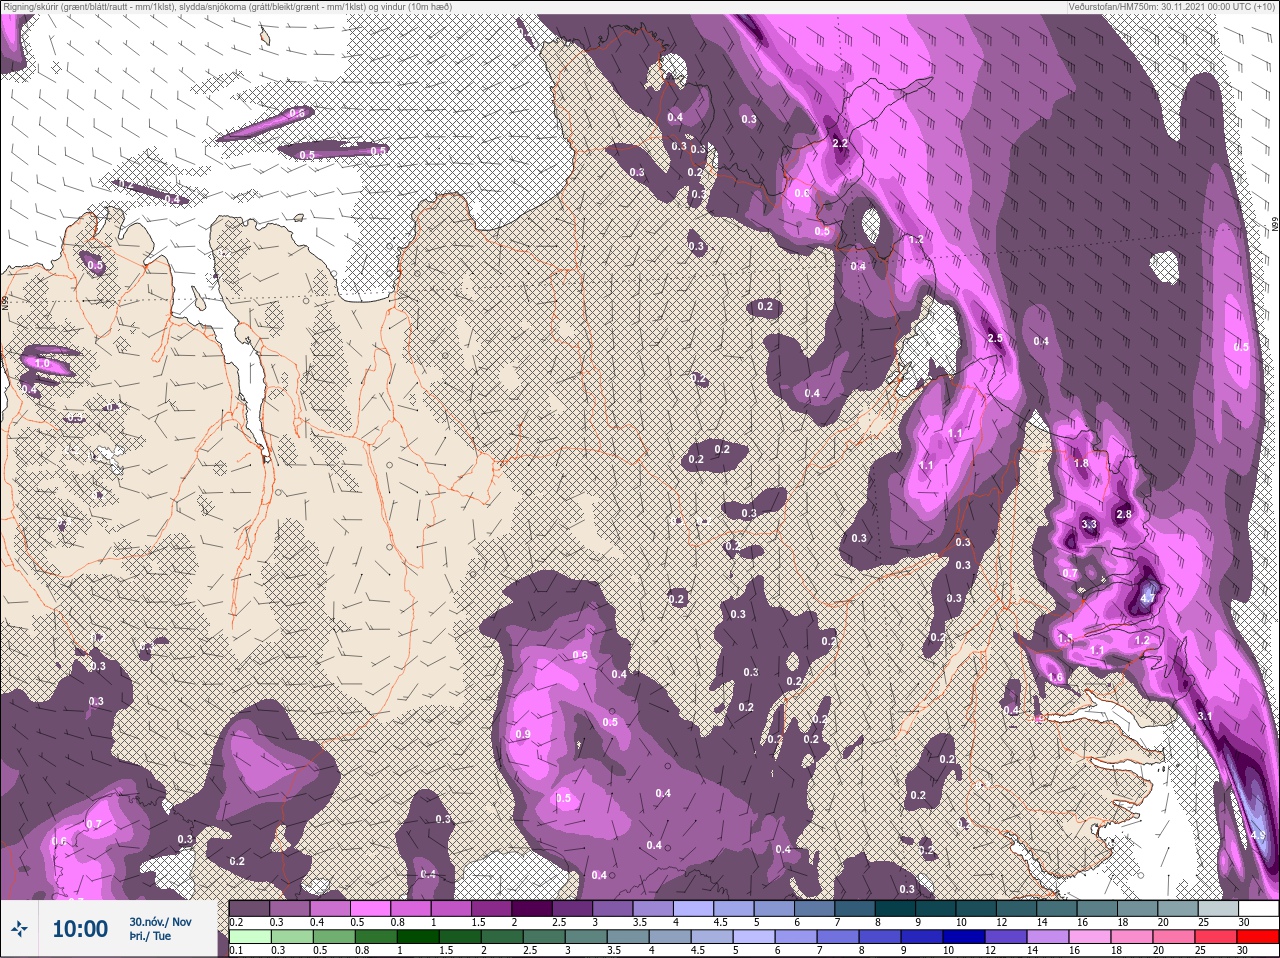Image resolution: width=1280 pixels, height=958 pixels.
Task: Pick the darkest purple swatch at value 2 in snow legend
Action: point(533,909)
